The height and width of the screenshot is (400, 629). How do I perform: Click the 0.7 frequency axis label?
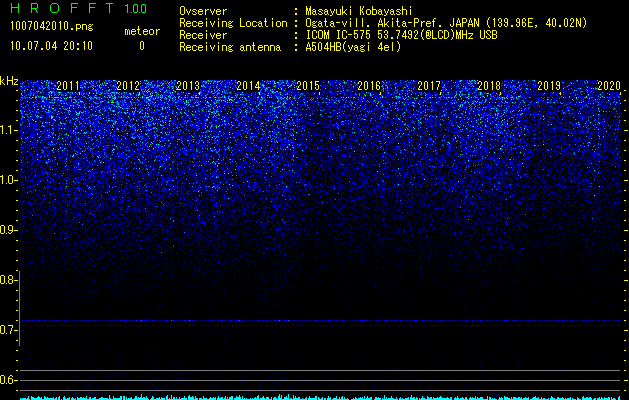pyautogui.click(x=7, y=330)
